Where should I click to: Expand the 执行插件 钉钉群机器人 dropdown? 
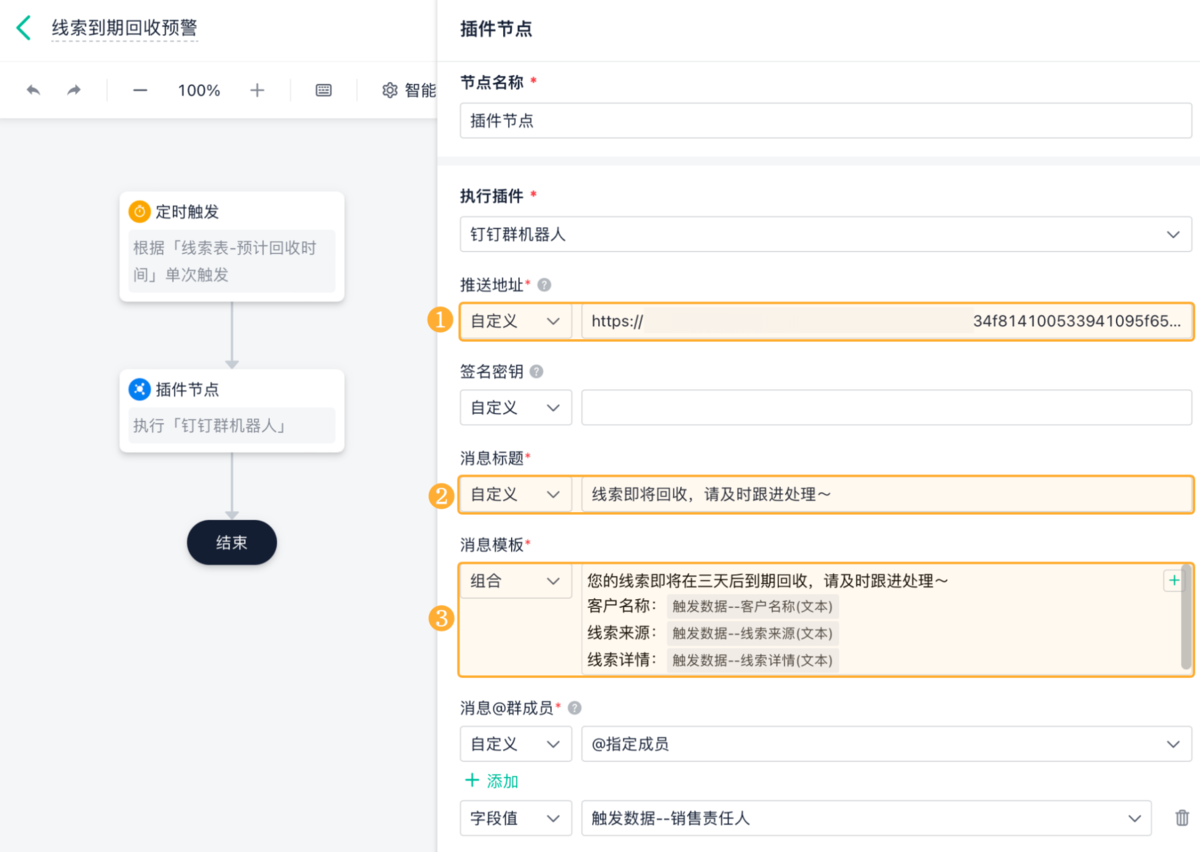[x=825, y=234]
